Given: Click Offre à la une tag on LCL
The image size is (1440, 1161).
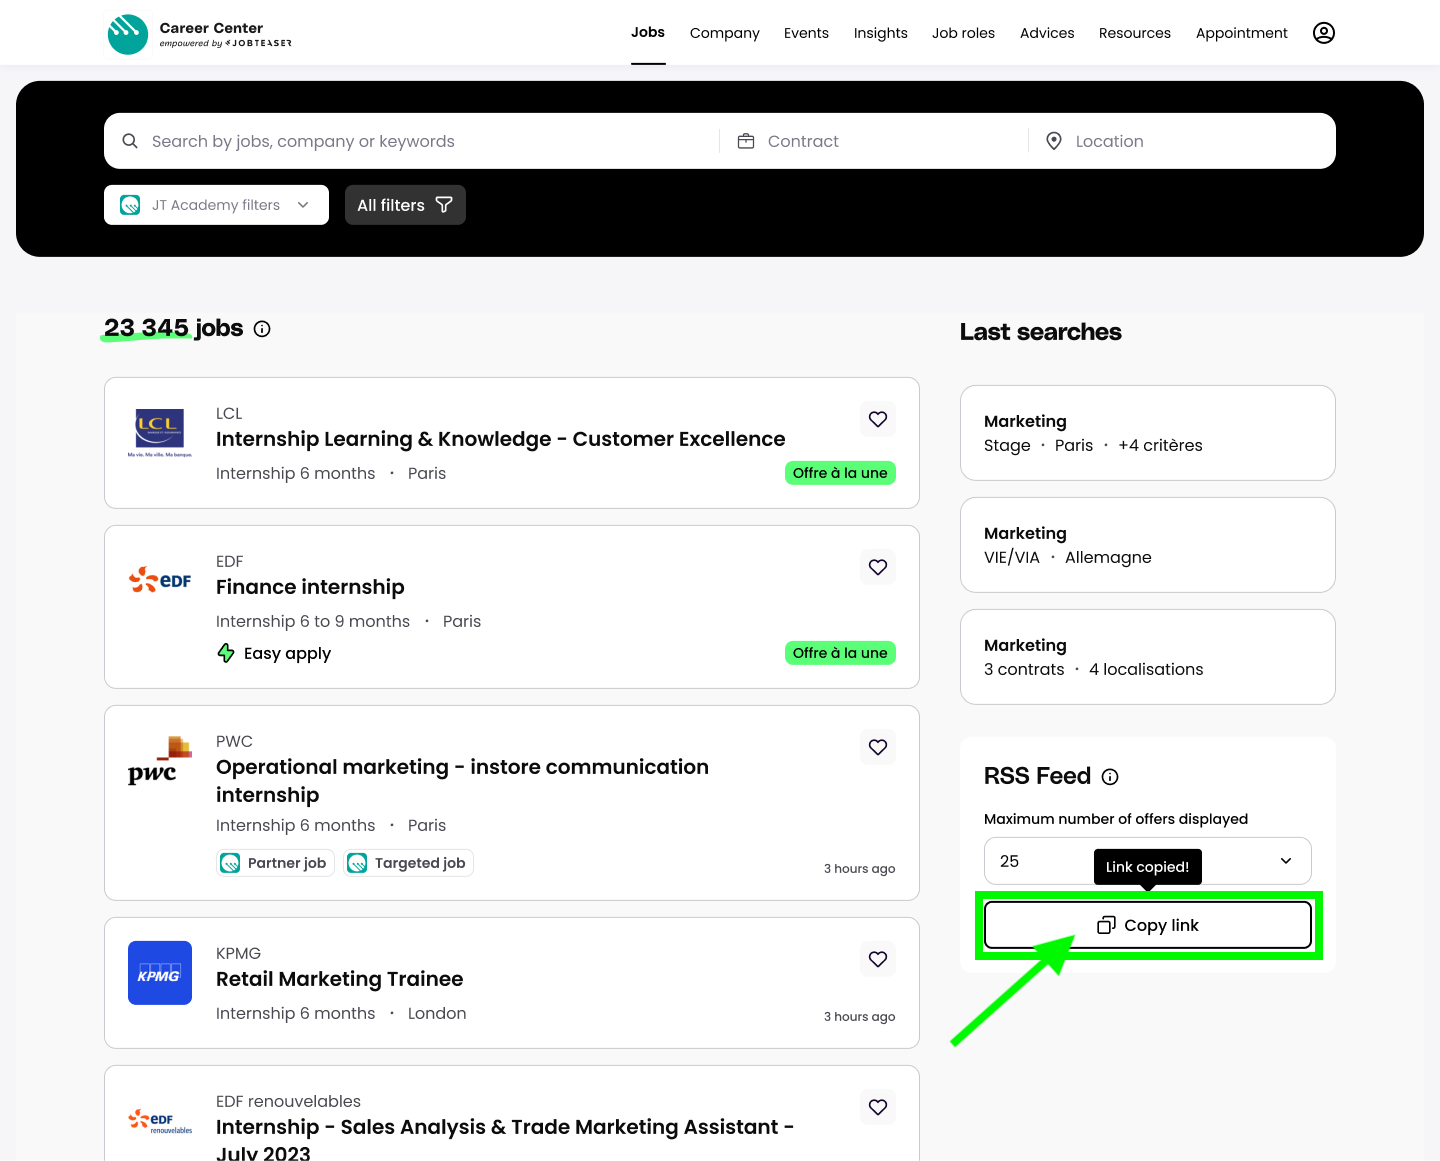Looking at the screenshot, I should (x=840, y=473).
